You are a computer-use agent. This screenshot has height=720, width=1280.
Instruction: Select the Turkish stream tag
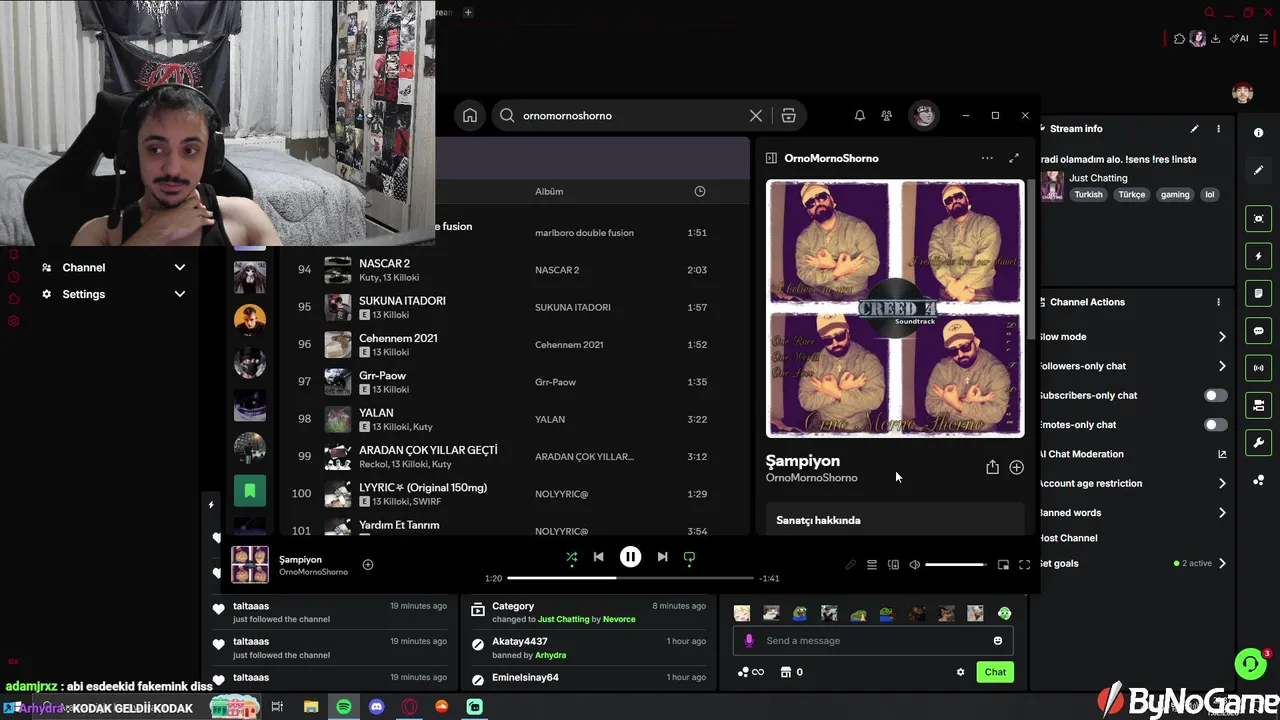(1088, 195)
